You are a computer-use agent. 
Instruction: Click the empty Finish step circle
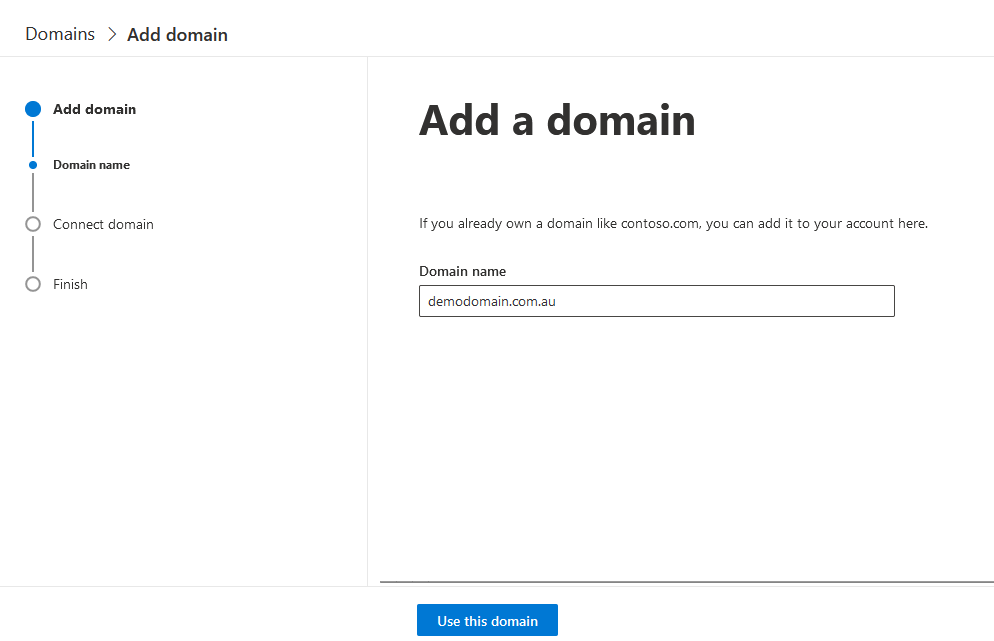point(33,284)
